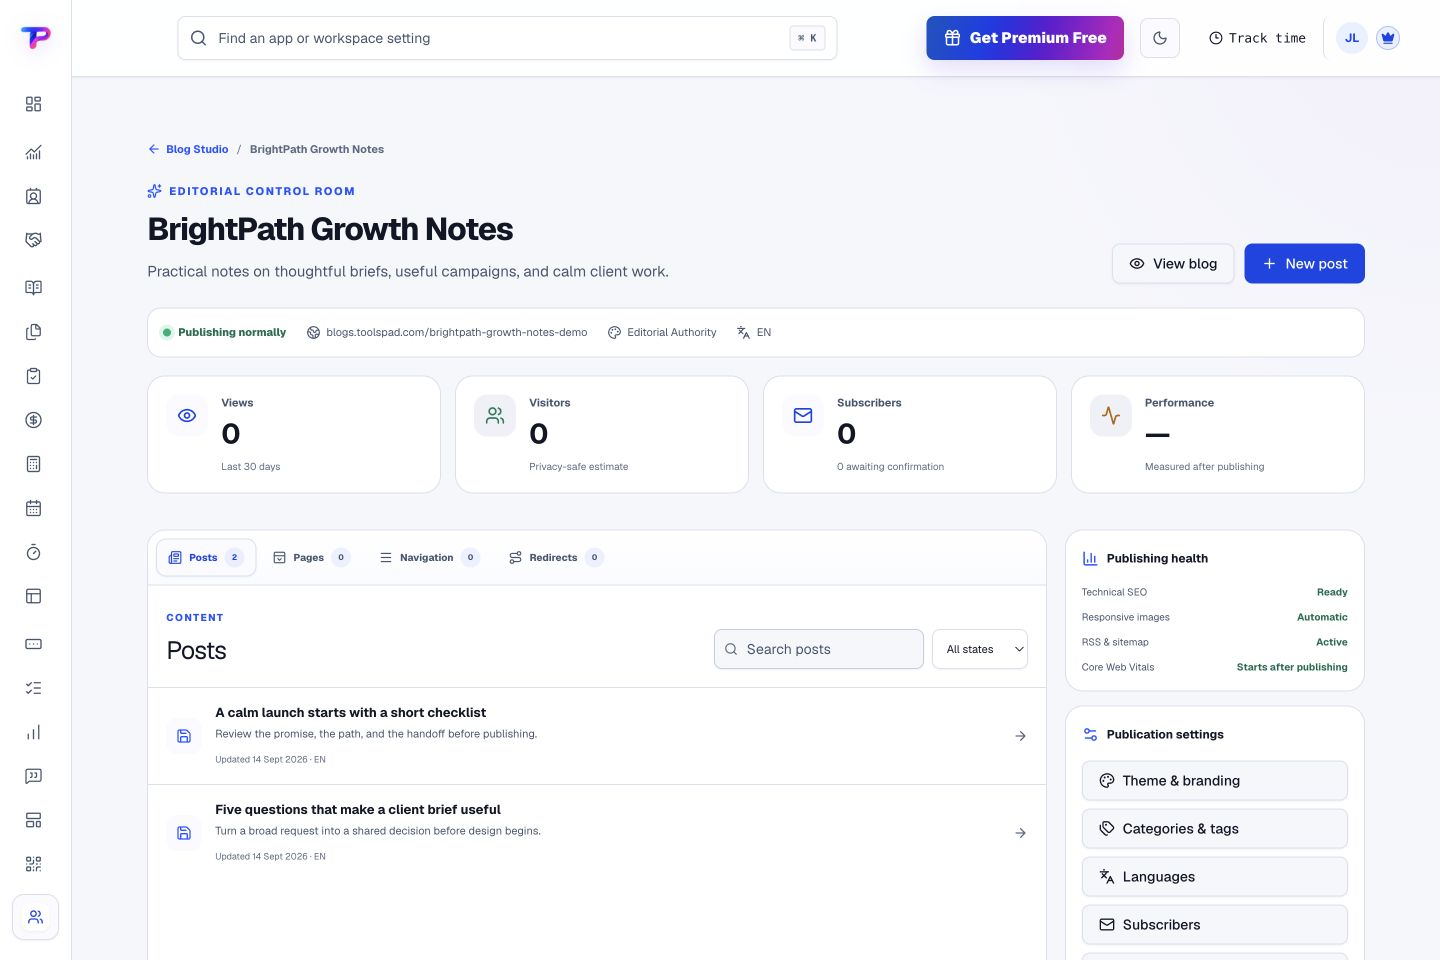The image size is (1440, 960).
Task: Focus the Search posts field
Action: tap(819, 649)
